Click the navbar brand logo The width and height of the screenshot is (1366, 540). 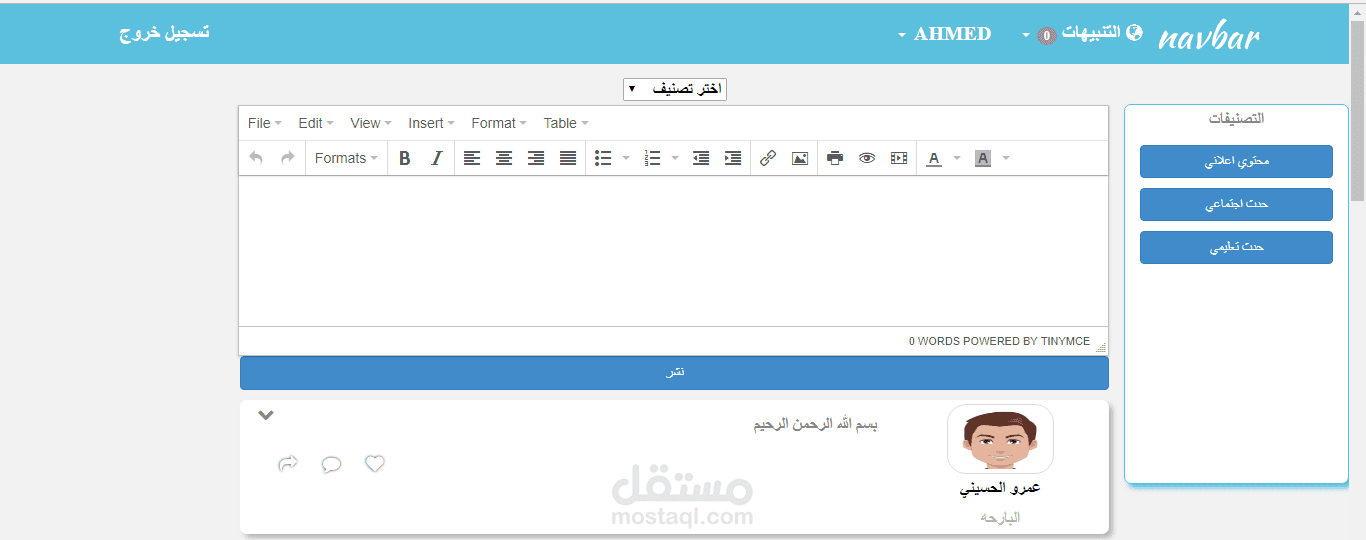coord(1209,36)
